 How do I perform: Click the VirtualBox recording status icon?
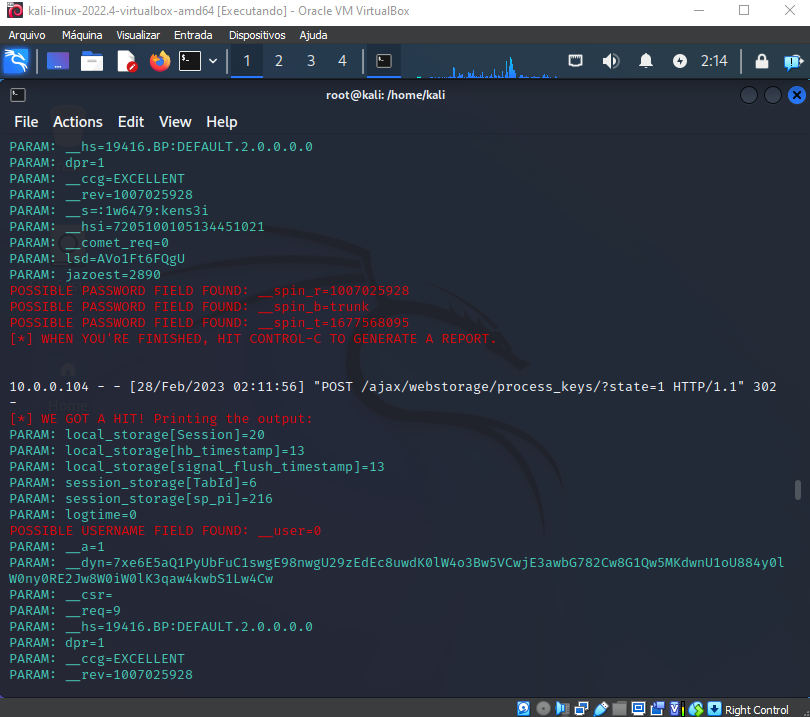(657, 709)
